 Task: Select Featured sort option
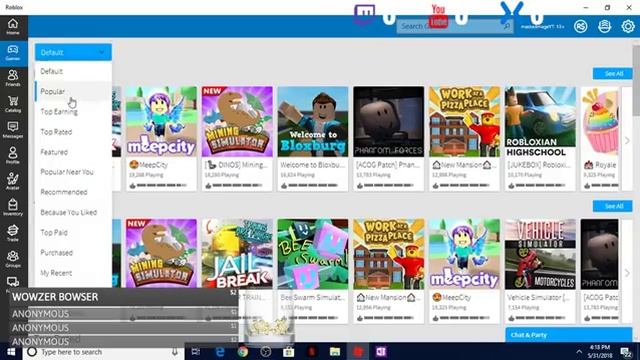(x=73, y=152)
